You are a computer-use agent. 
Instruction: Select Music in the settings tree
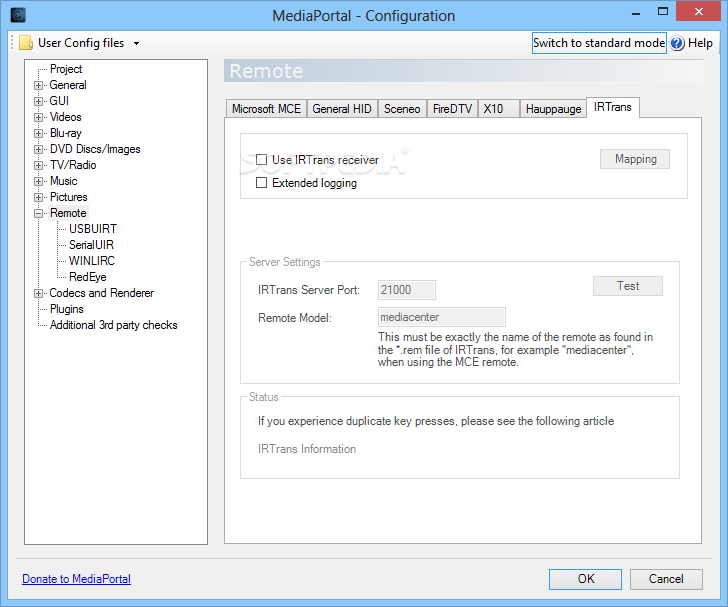(x=64, y=181)
